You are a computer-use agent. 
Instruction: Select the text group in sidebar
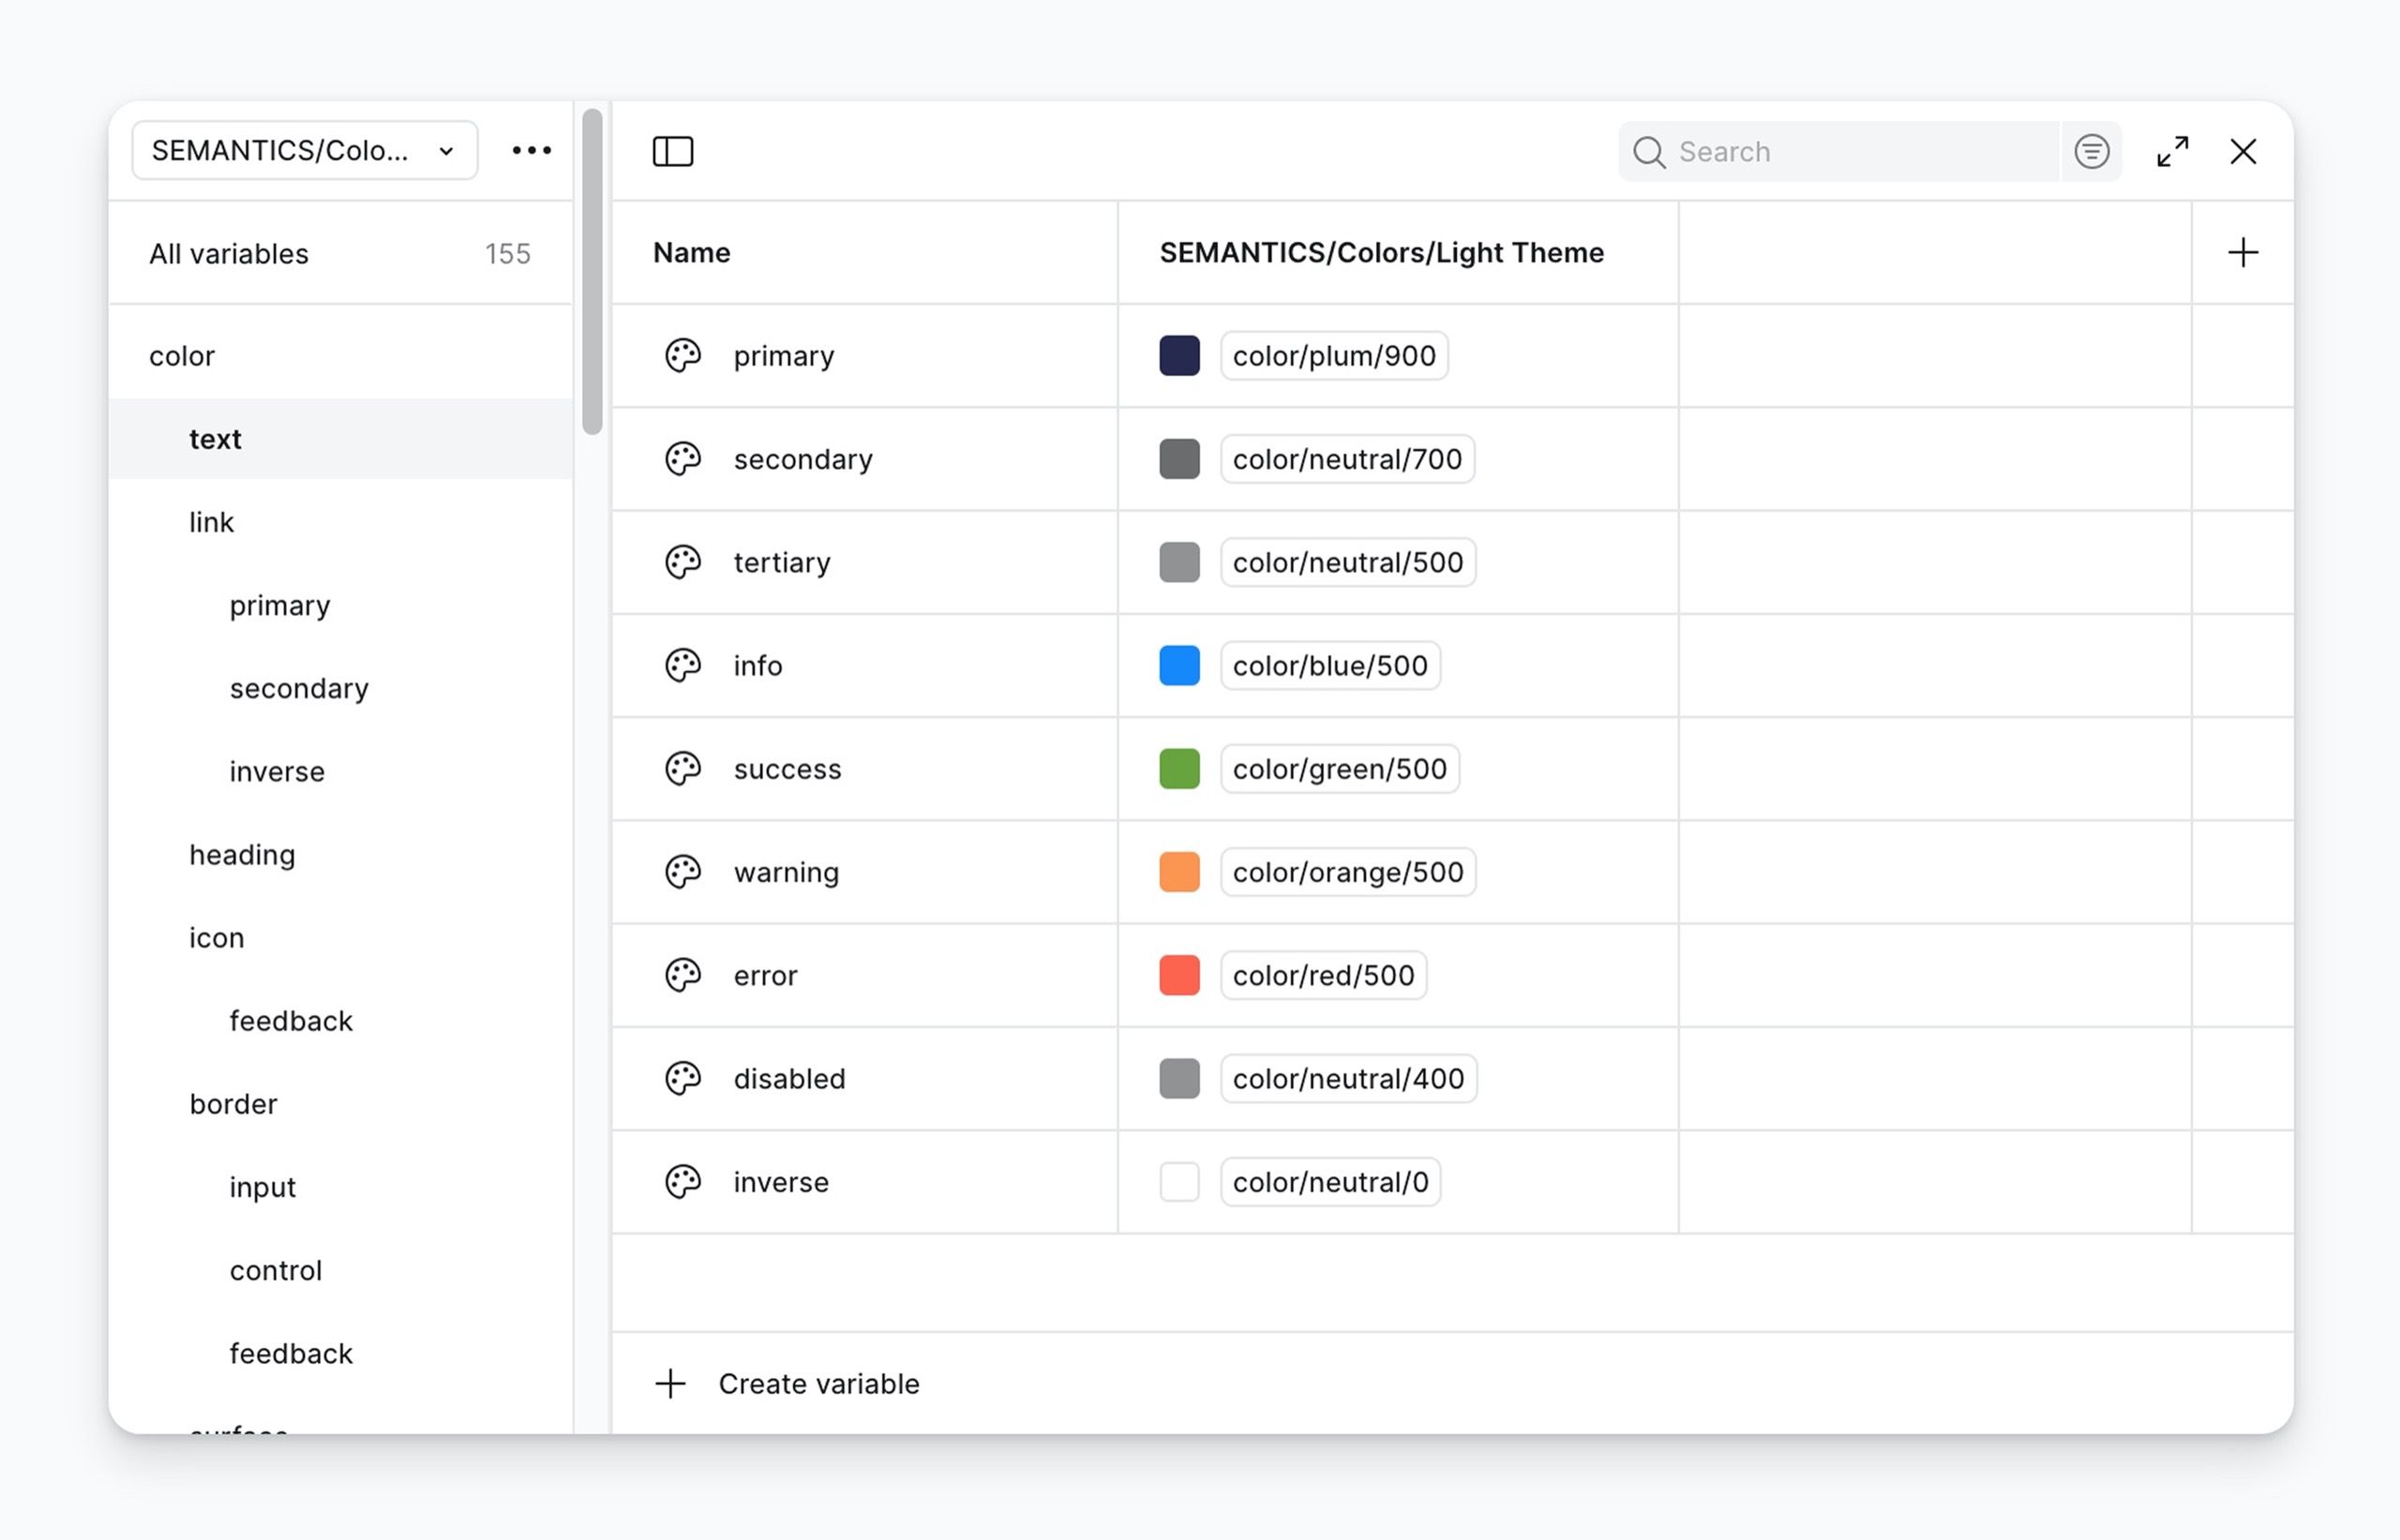tap(340, 439)
